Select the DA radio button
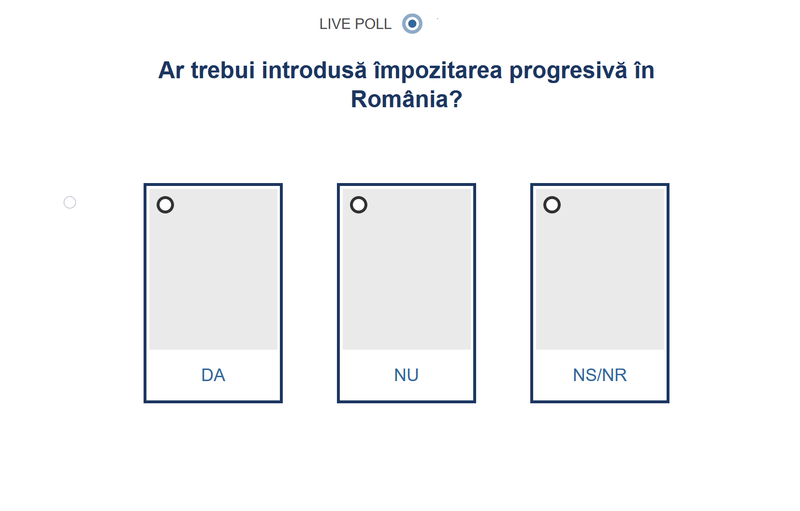Screen dimensions: 800x511 pyautogui.click(x=165, y=205)
